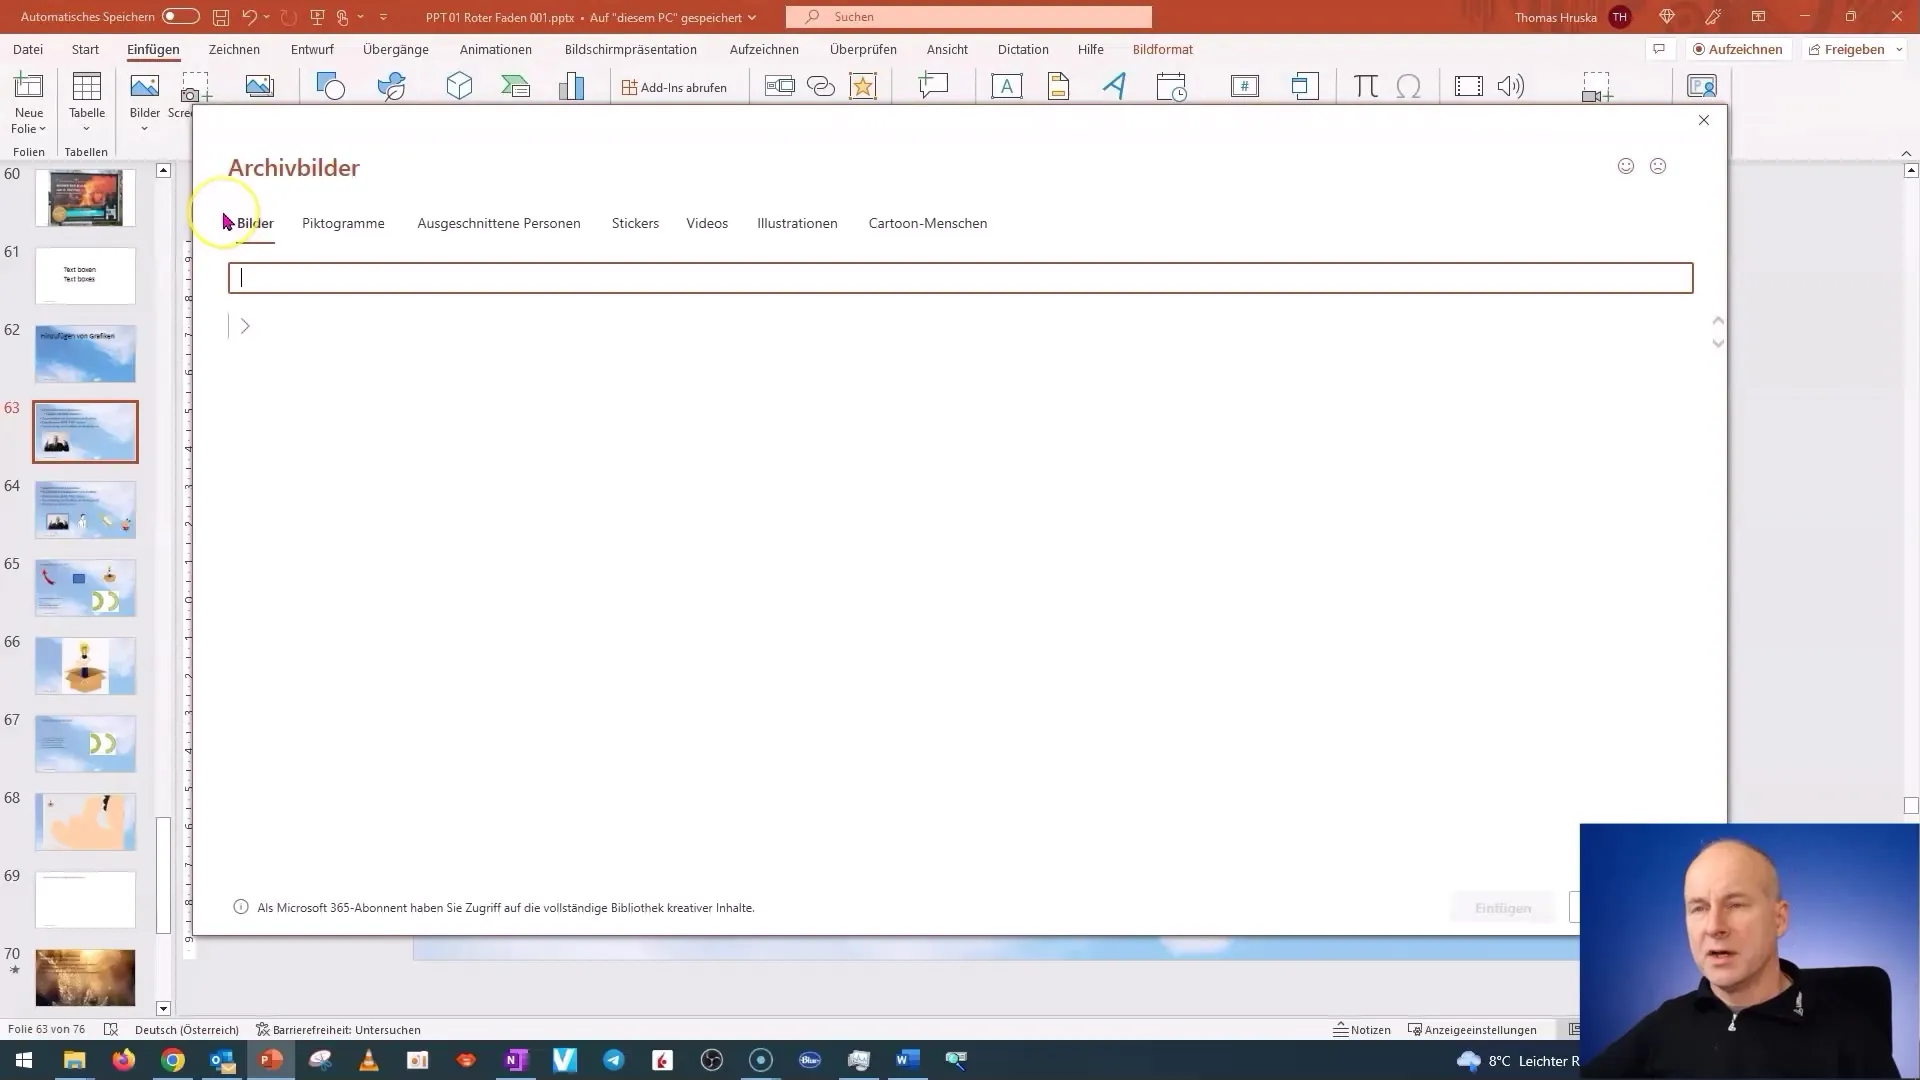Viewport: 1920px width, 1080px height.
Task: Open the Piktogramme duck icon in ribbon
Action: 392,87
